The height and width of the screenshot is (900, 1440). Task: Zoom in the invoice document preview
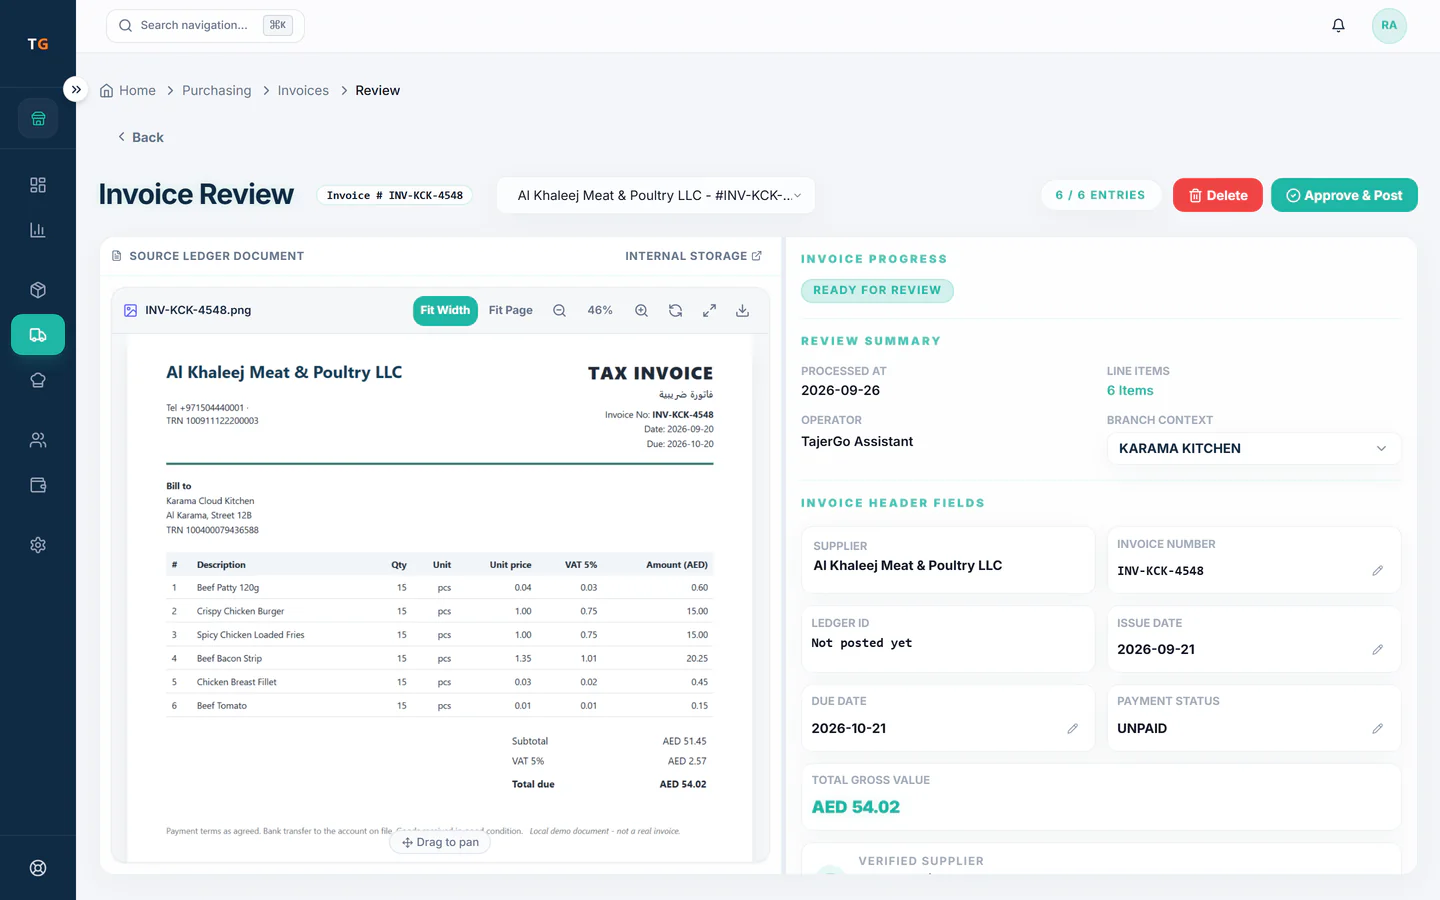click(641, 311)
